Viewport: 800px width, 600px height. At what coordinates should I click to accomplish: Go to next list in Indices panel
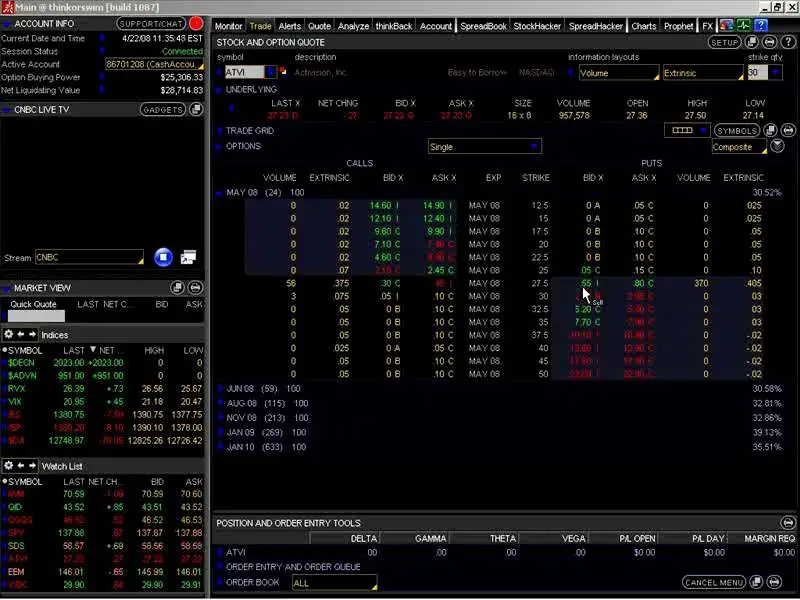tap(32, 334)
